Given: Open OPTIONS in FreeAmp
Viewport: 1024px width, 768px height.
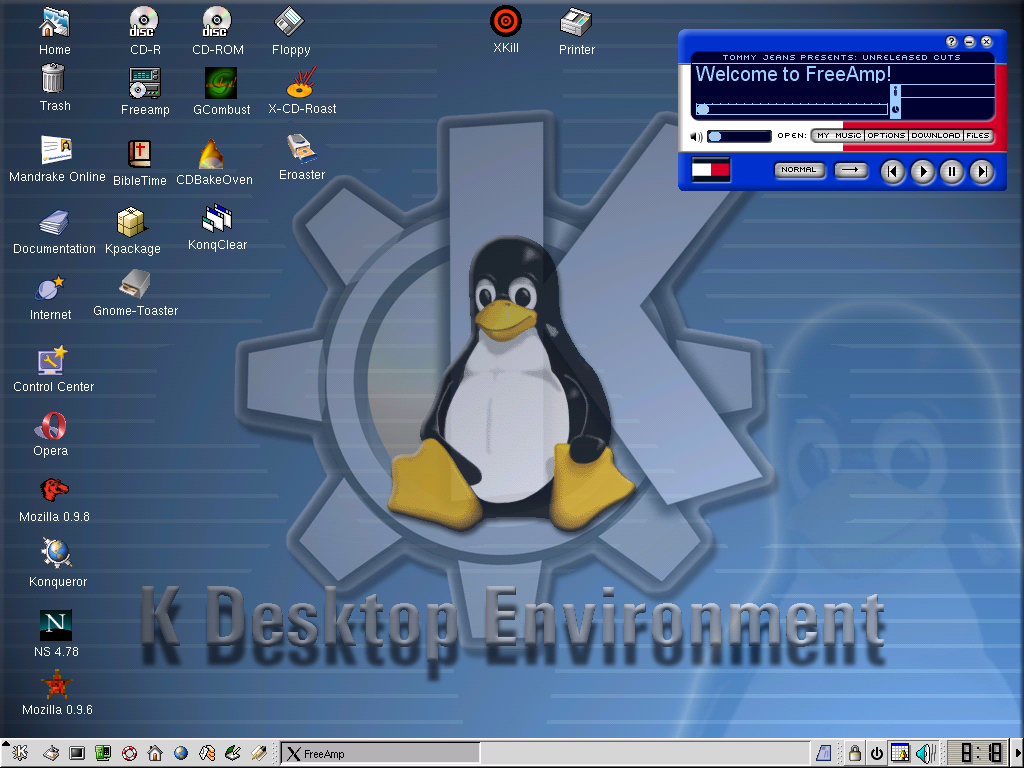Looking at the screenshot, I should pyautogui.click(x=886, y=135).
